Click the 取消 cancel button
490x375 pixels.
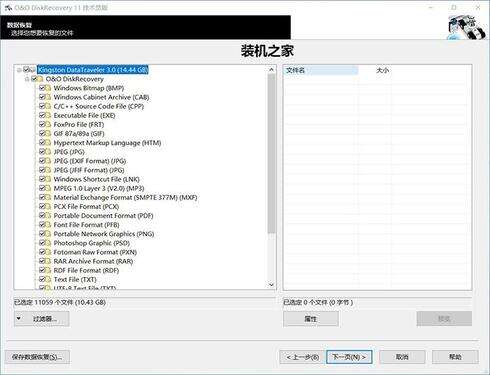[402, 357]
